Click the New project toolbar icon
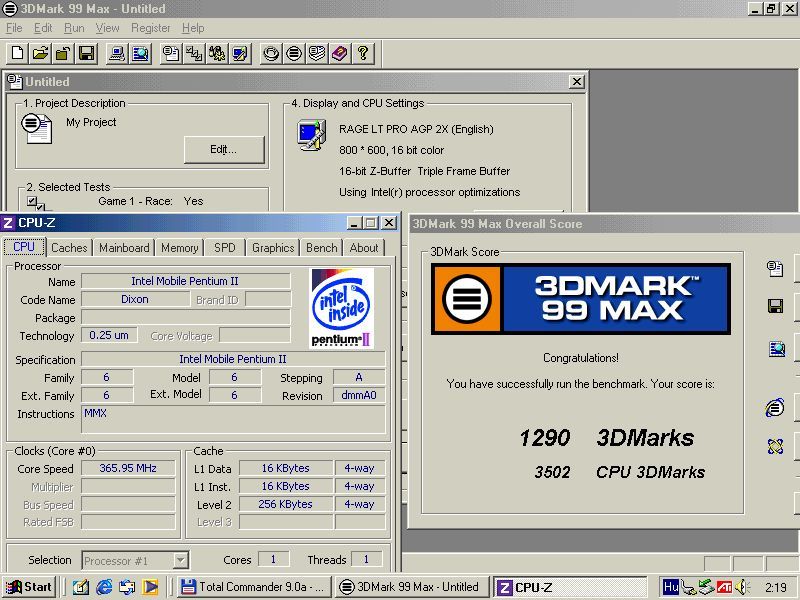Screen dimensions: 800x600 pos(17,53)
